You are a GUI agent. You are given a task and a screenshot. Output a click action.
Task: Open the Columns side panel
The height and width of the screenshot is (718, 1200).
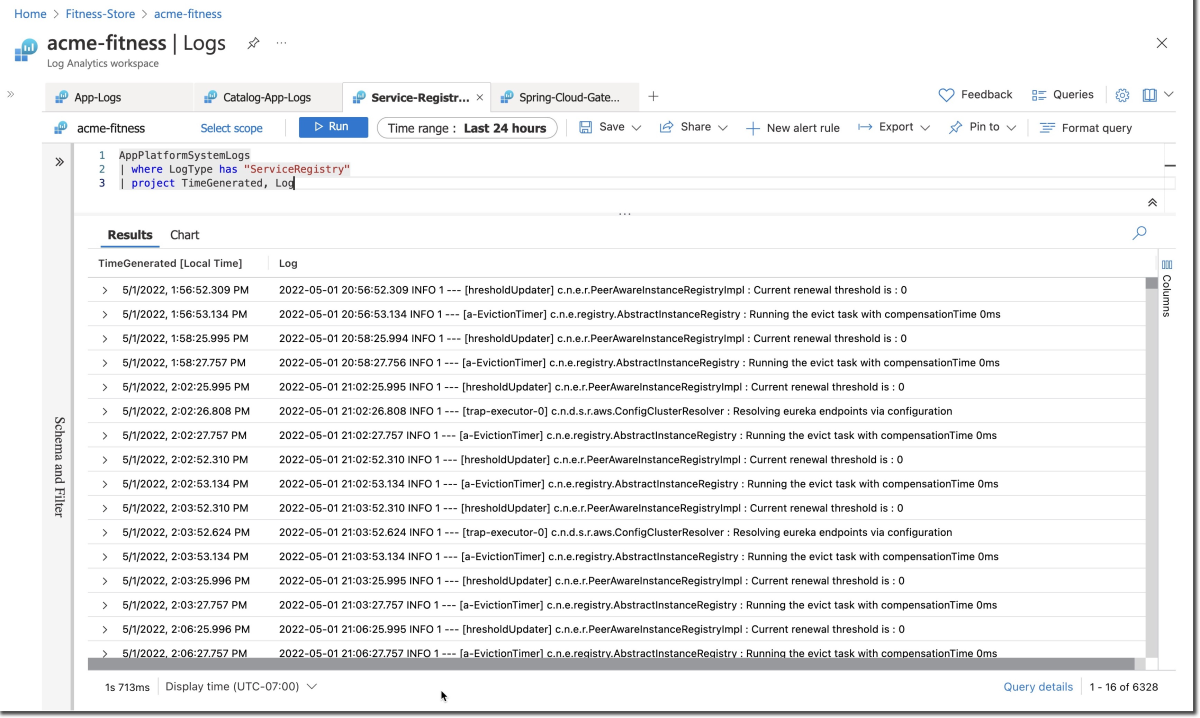point(1167,287)
